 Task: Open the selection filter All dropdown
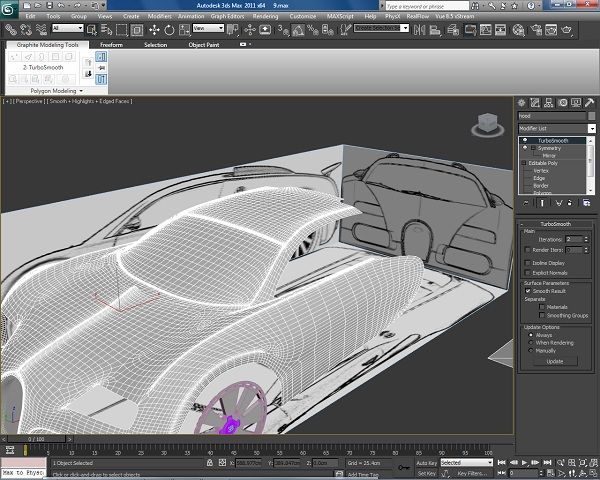(68, 28)
